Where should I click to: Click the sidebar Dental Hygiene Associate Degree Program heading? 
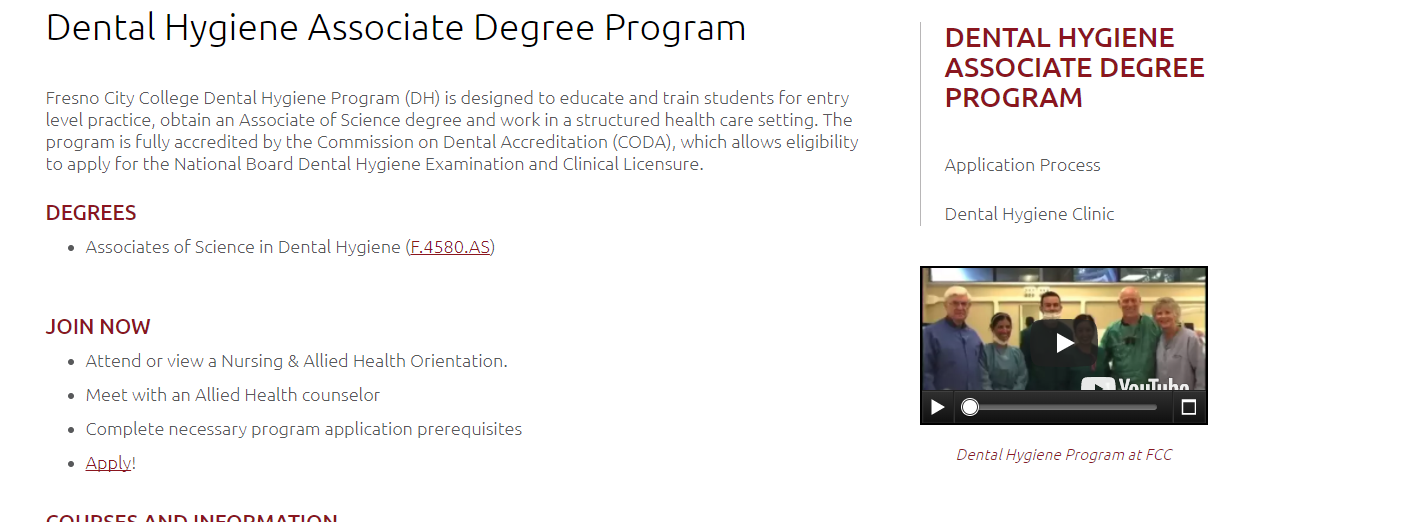click(1074, 68)
